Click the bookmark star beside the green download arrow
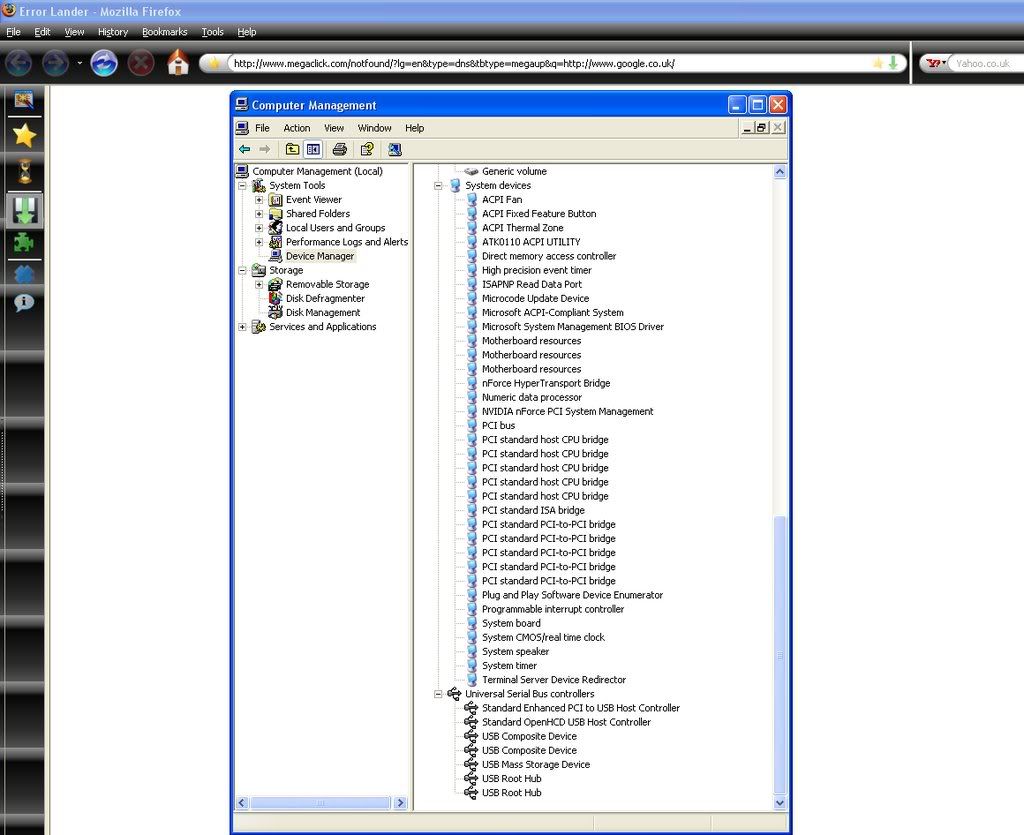Image resolution: width=1024 pixels, height=835 pixels. pyautogui.click(x=878, y=63)
